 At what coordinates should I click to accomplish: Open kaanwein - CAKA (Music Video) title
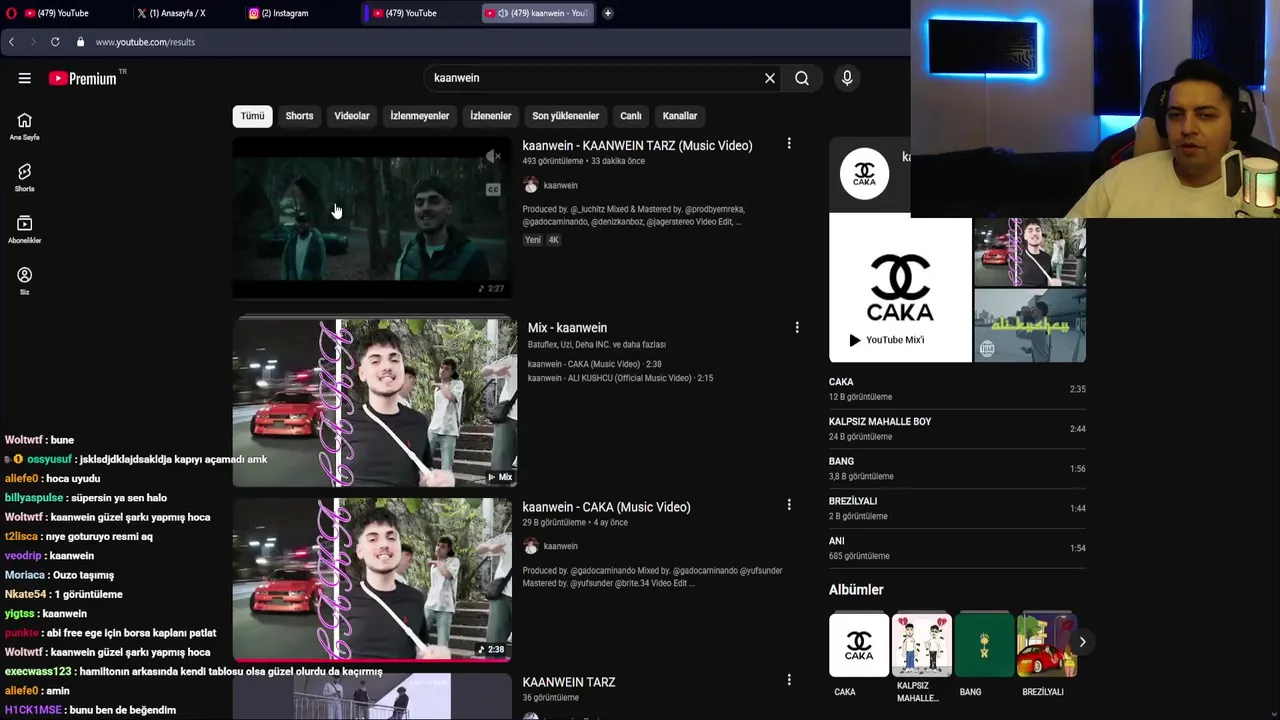(x=606, y=507)
